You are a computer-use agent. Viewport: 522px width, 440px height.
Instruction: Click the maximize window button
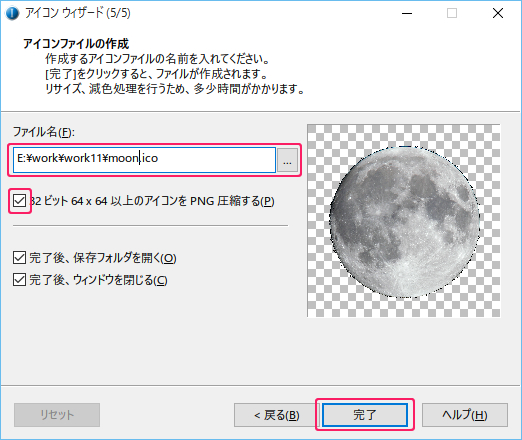(452, 13)
